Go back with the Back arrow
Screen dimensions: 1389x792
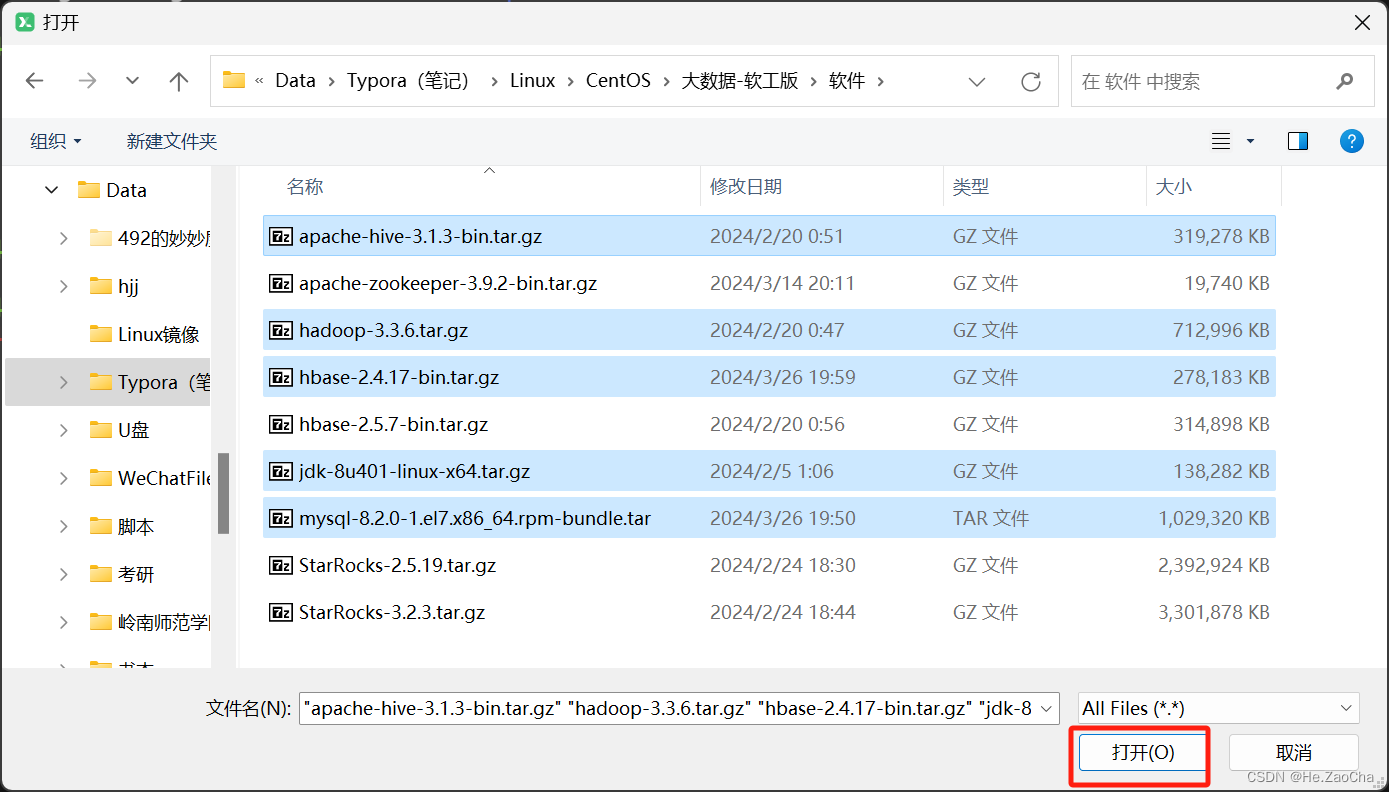[35, 81]
